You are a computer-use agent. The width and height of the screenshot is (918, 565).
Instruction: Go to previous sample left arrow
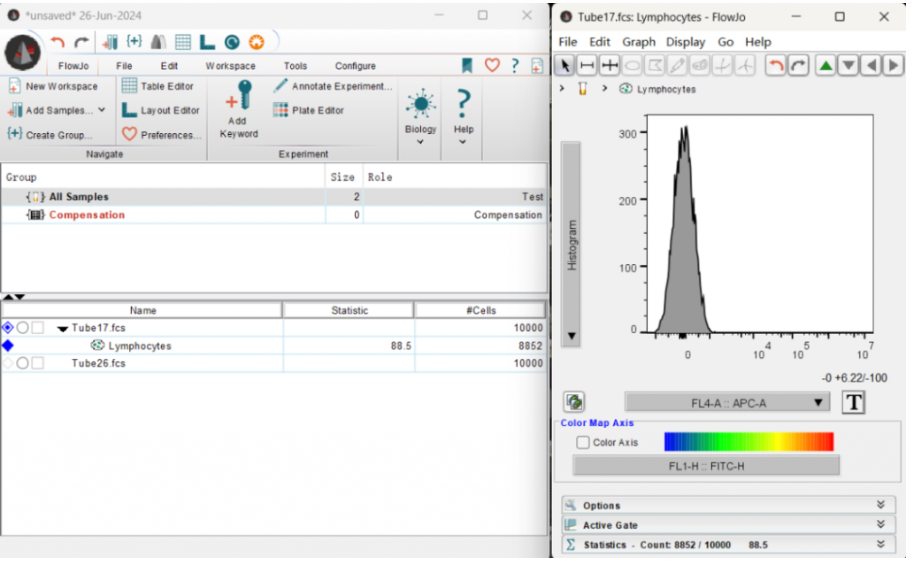[871, 65]
